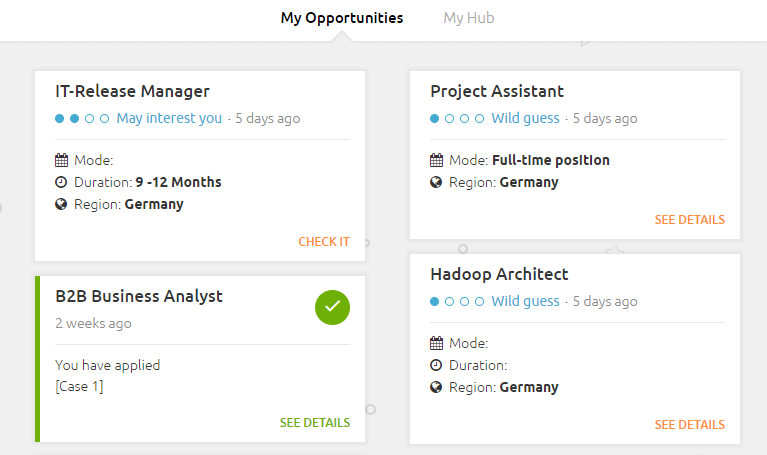Screen dimensions: 767x455
Task: Click clock Duration icon in Hadoop Architect card
Action: 436,365
